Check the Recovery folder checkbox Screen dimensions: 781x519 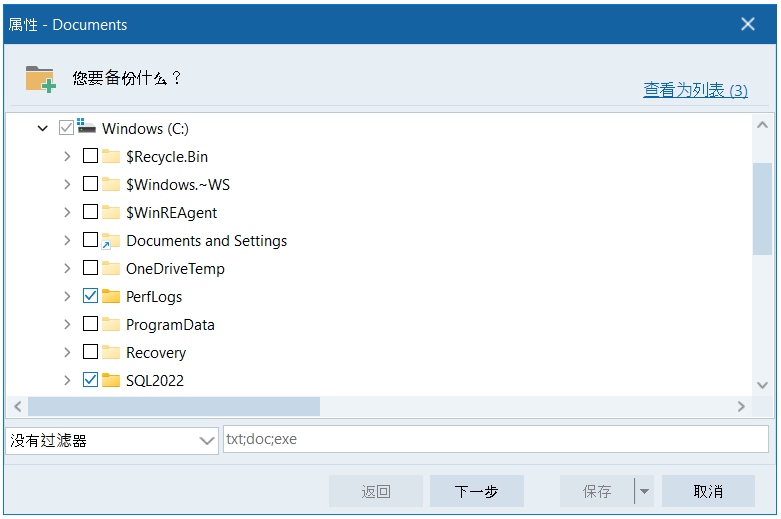[90, 352]
